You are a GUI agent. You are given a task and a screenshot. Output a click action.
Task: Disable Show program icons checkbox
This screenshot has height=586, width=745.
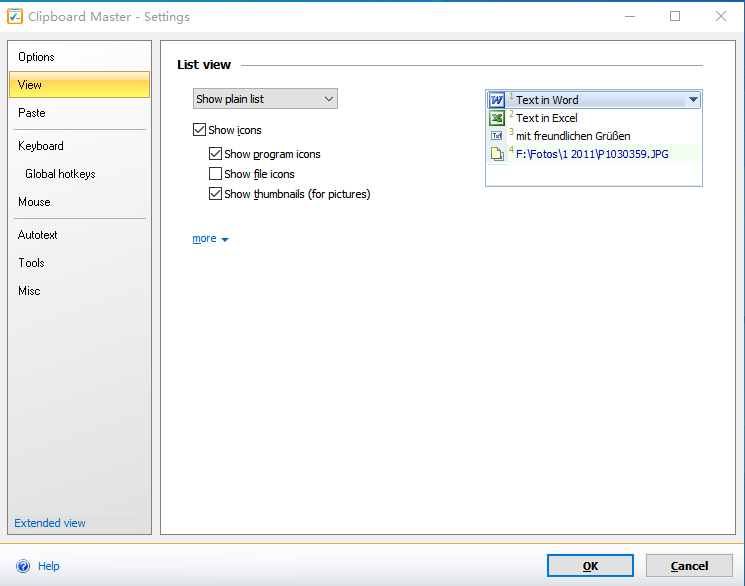click(x=215, y=154)
